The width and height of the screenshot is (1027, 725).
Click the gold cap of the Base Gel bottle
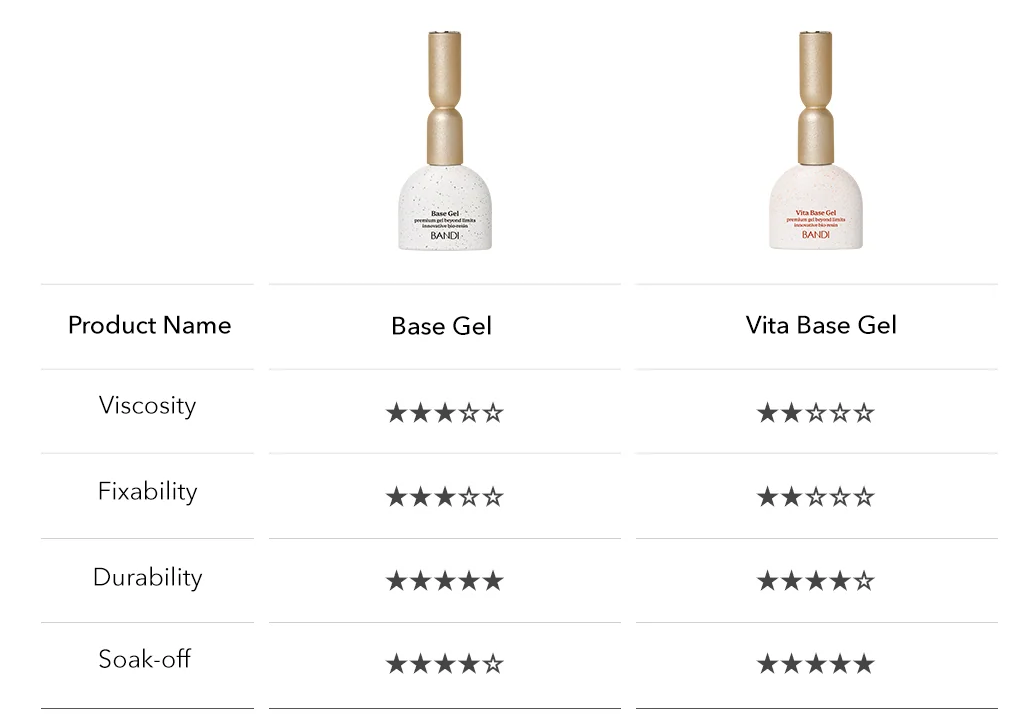pyautogui.click(x=445, y=95)
